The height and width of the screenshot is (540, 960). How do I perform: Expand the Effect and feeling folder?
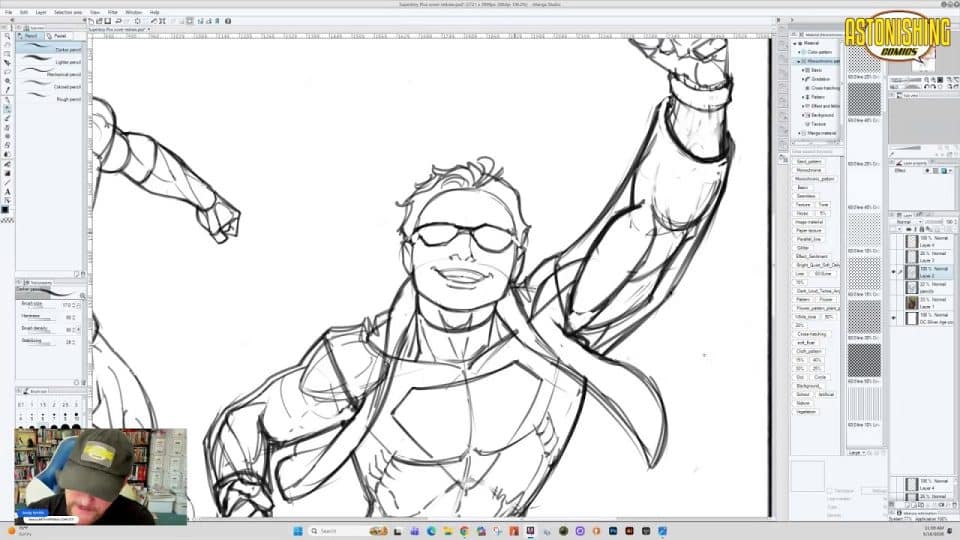[x=803, y=106]
